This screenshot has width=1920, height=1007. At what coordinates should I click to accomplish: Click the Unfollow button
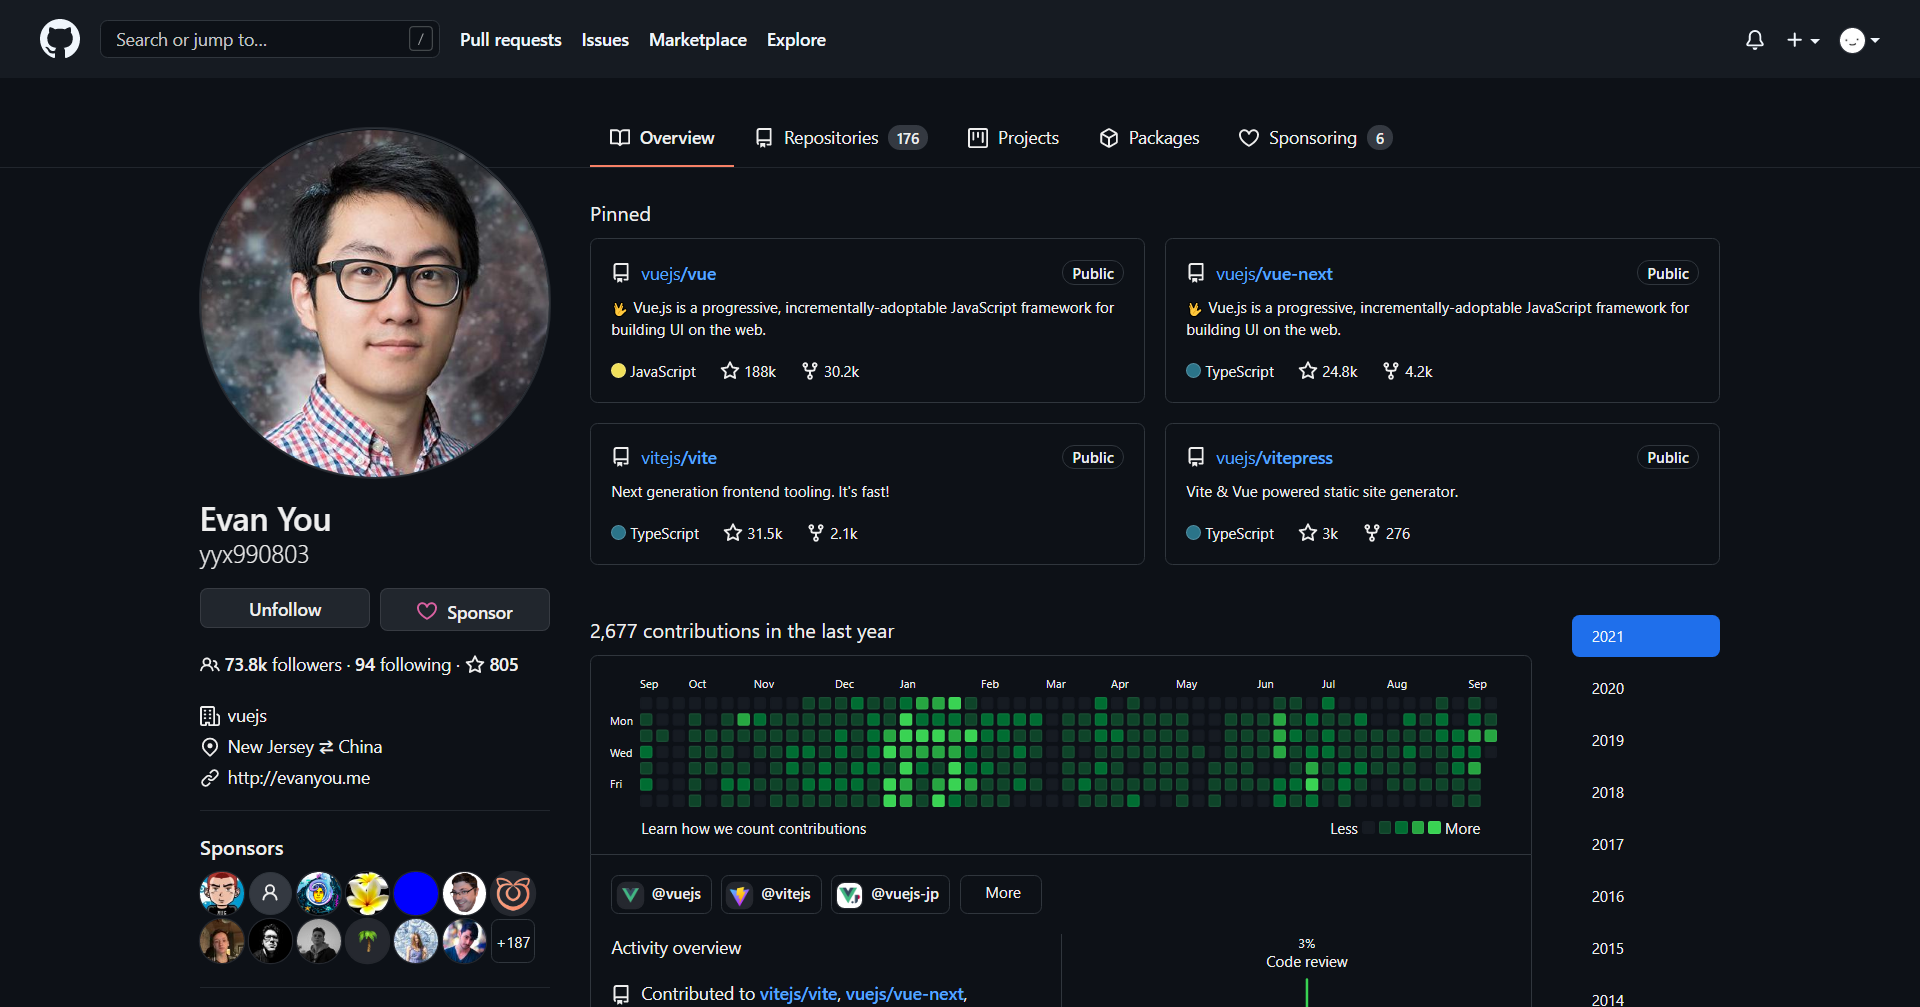[x=285, y=609]
